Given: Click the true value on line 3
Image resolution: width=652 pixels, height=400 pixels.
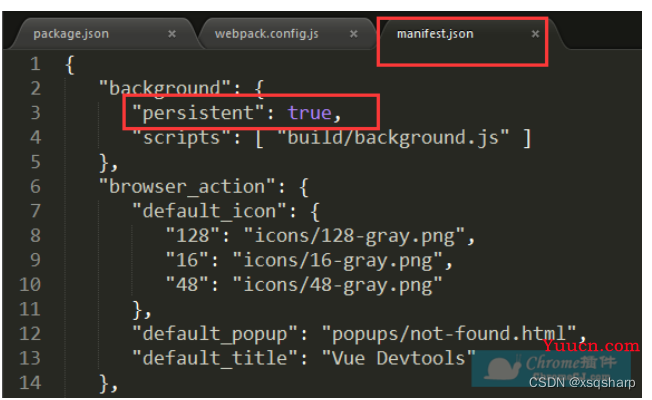Looking at the screenshot, I should click(x=310, y=113).
